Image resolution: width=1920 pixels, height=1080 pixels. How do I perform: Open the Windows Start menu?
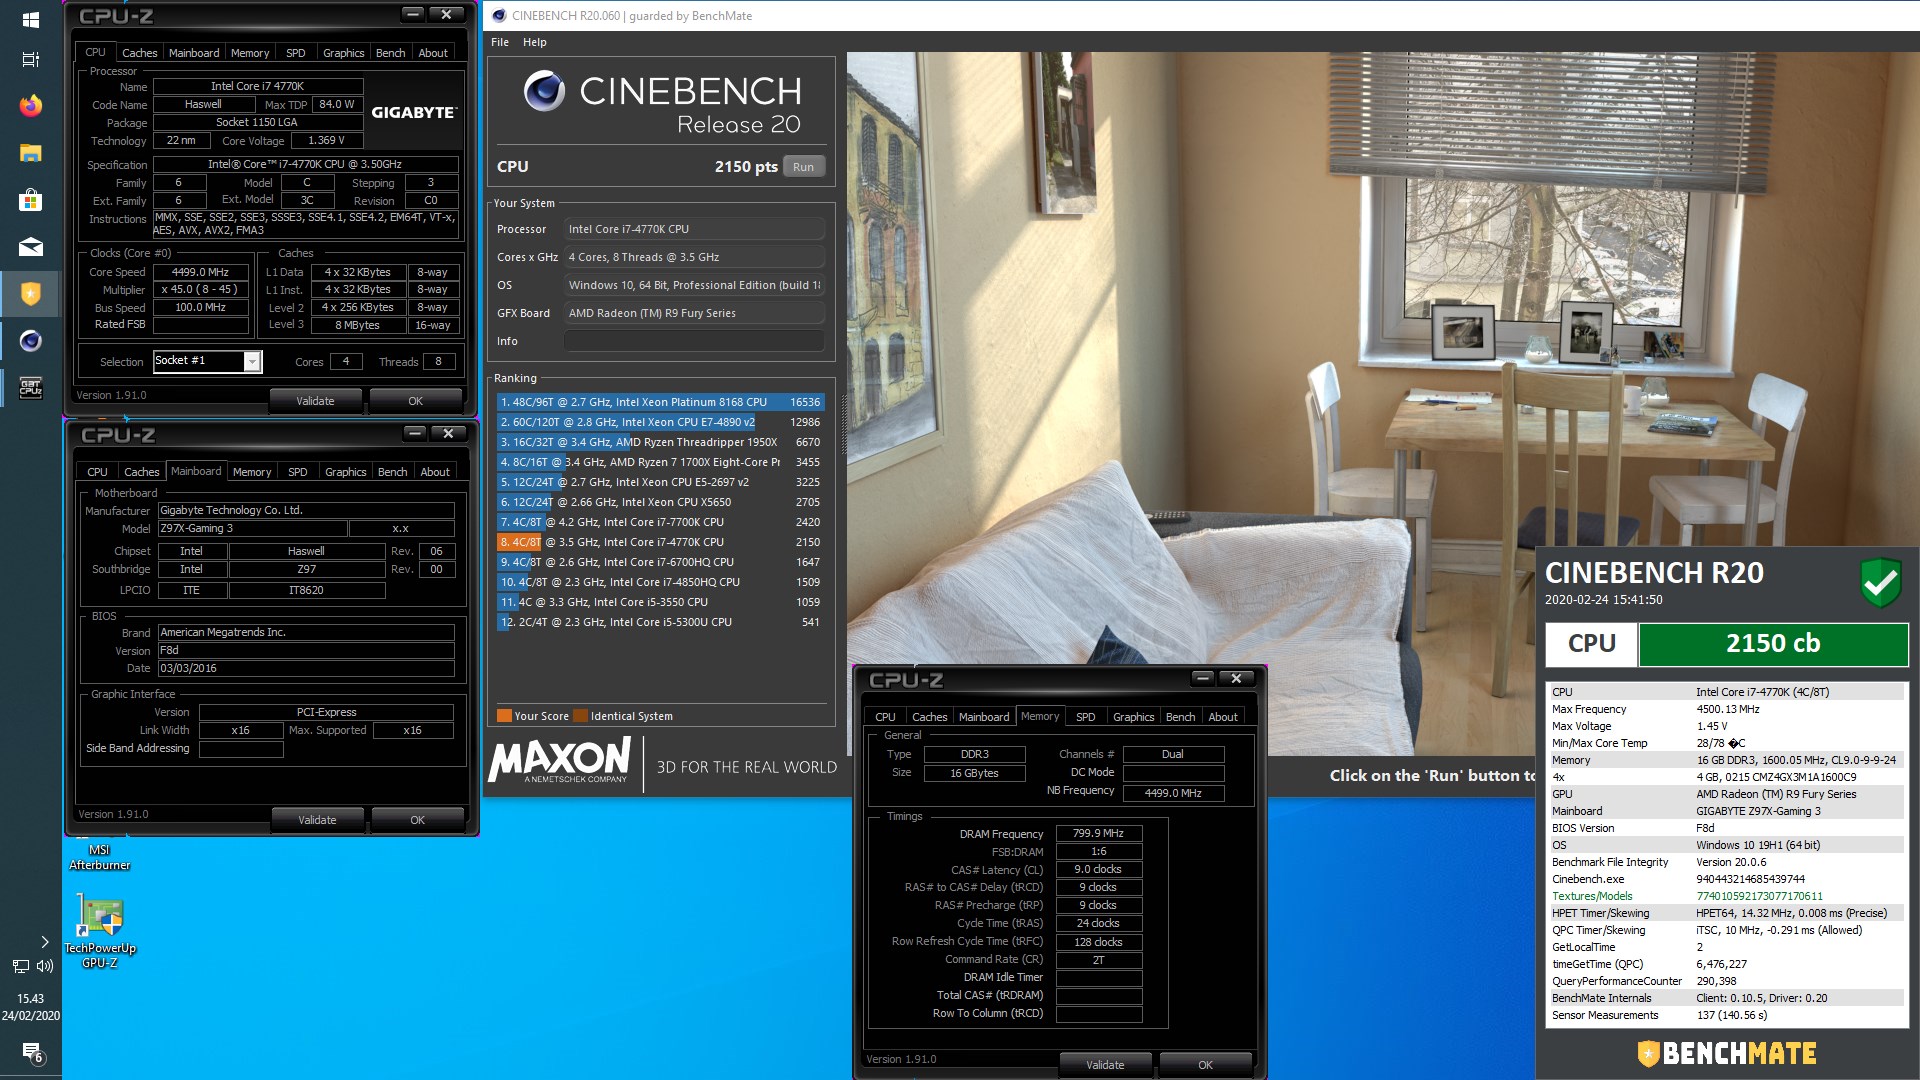pyautogui.click(x=30, y=19)
